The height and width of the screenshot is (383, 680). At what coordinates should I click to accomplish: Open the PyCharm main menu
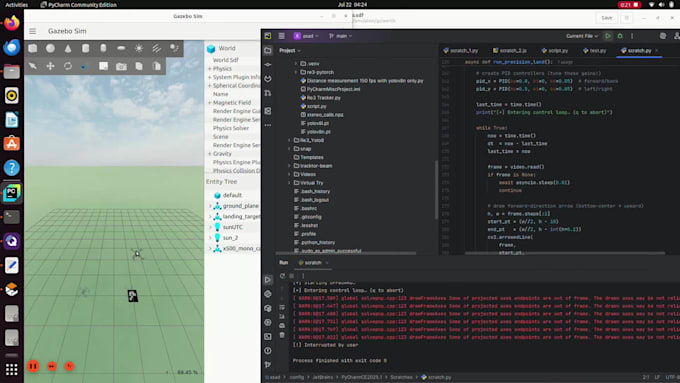(x=281, y=36)
